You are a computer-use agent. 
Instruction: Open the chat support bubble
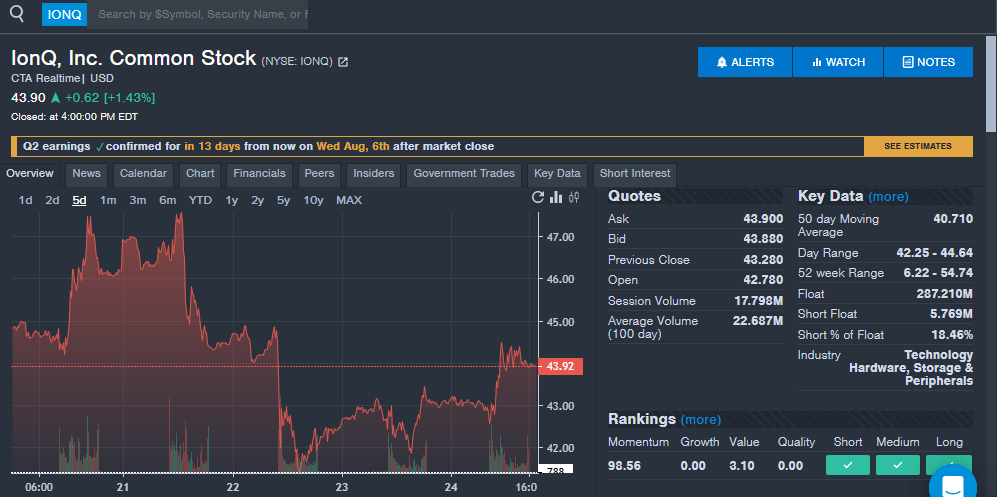(953, 487)
